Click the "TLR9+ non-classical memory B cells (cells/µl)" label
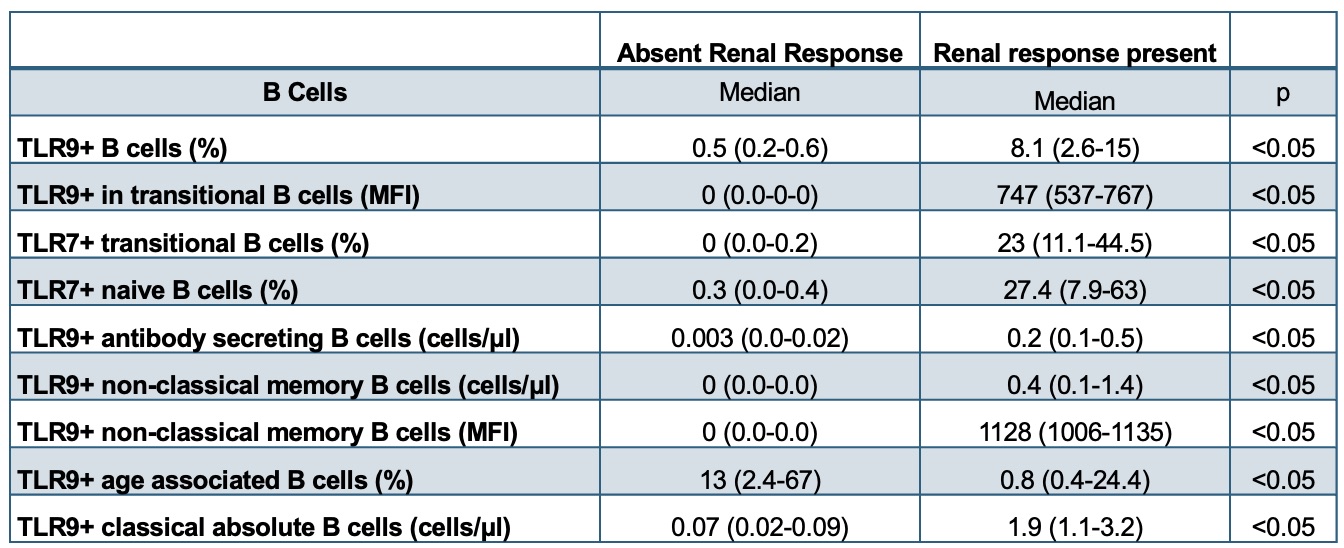This screenshot has width=1344, height=548. [x=288, y=385]
